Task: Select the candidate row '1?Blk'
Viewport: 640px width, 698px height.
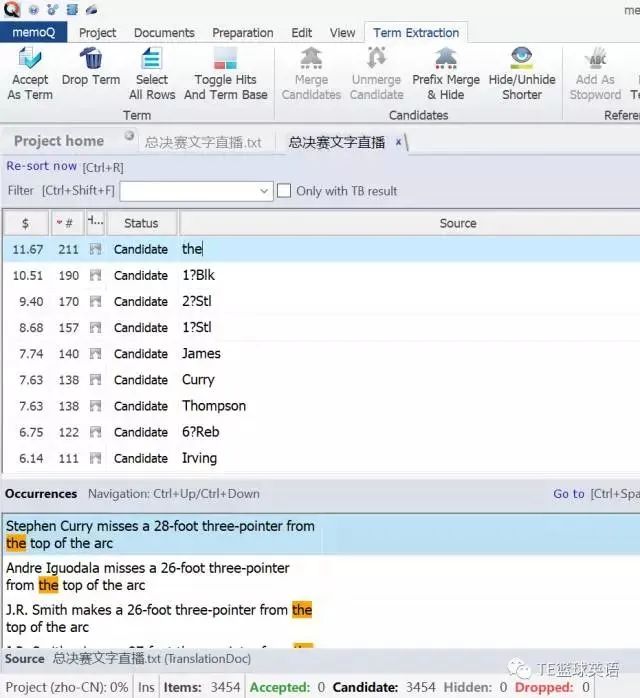Action: pos(321,276)
